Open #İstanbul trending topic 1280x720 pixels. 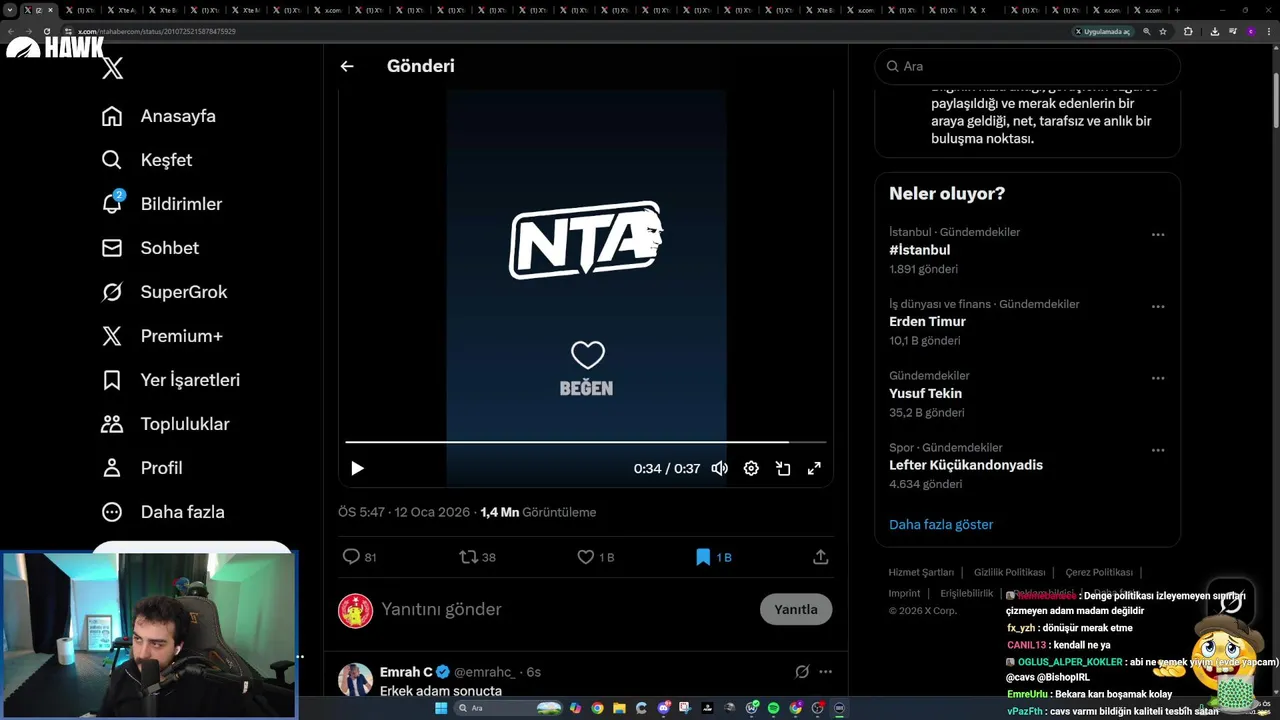(920, 250)
